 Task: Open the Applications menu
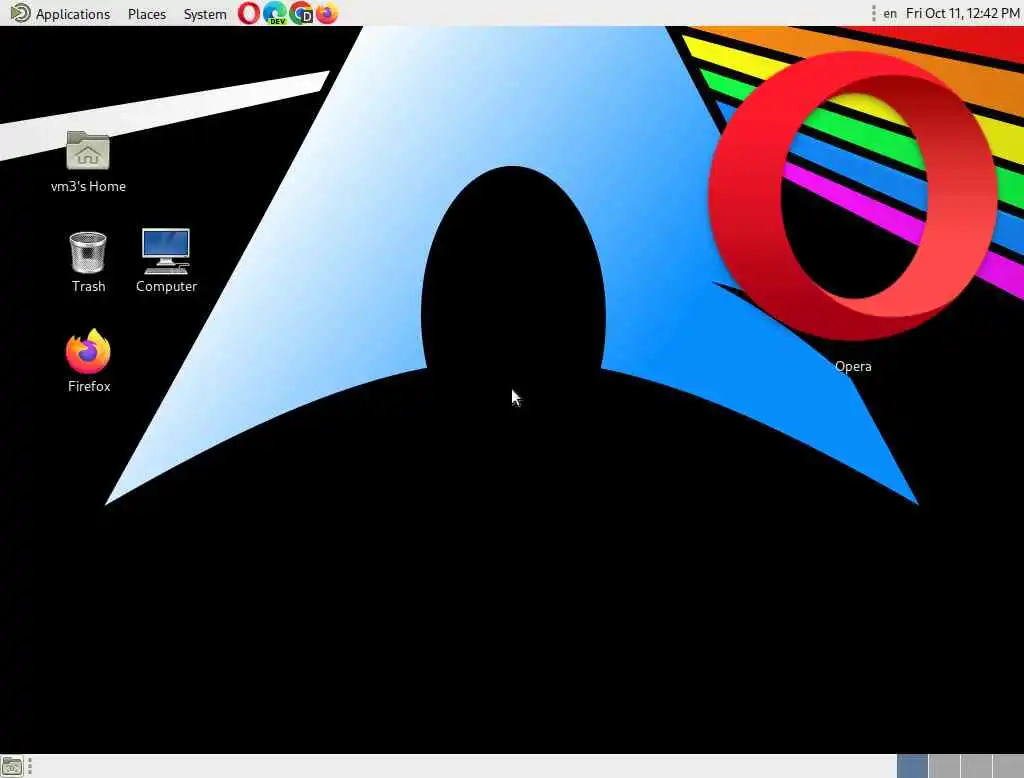tap(61, 14)
